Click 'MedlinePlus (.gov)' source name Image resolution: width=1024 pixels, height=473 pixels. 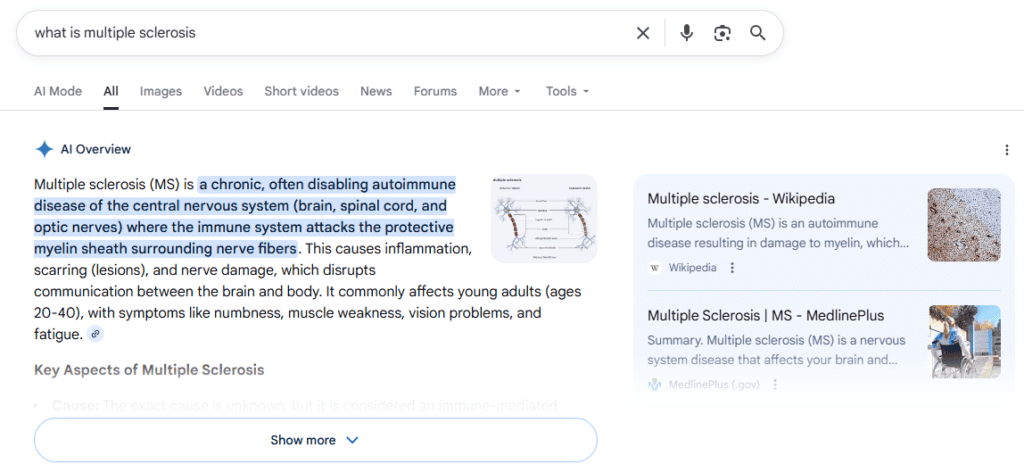714,385
